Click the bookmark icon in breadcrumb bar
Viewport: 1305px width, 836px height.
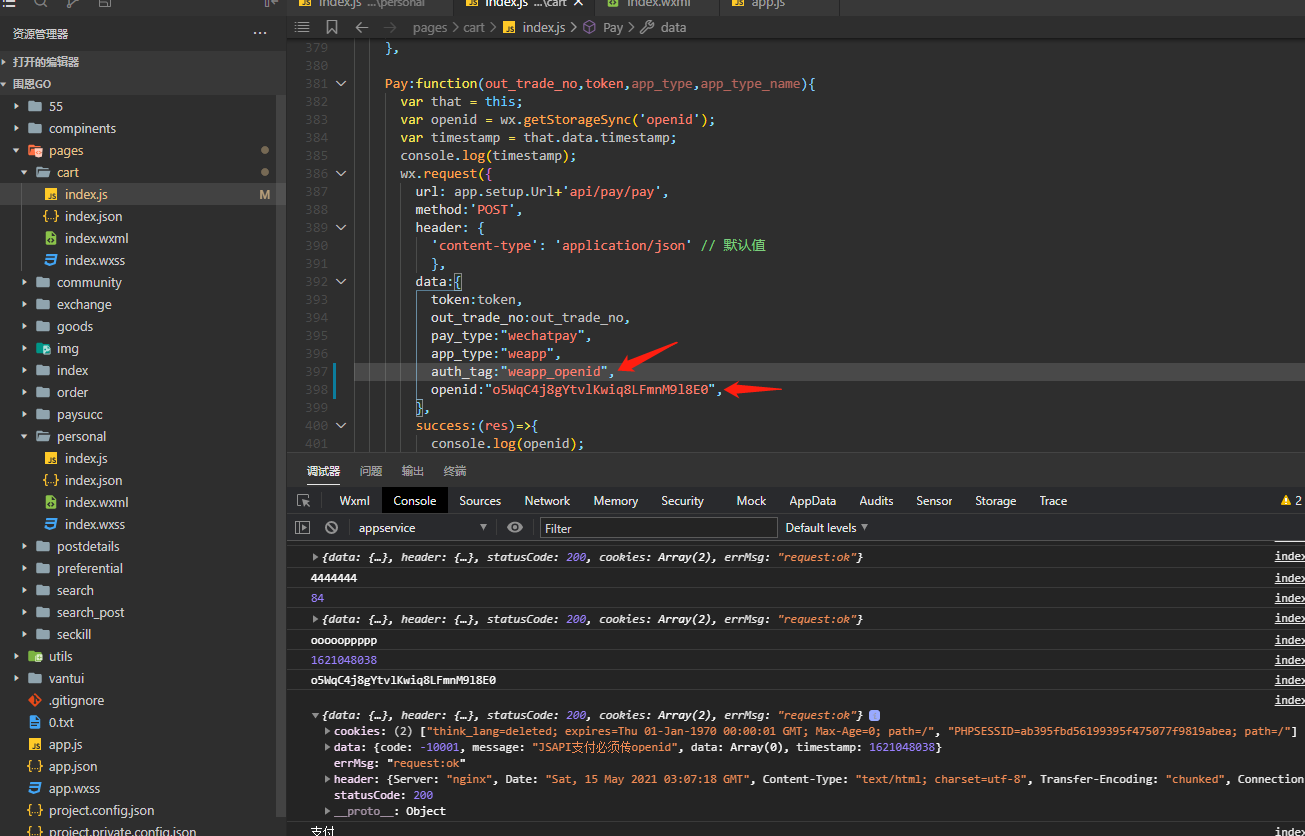pos(332,27)
